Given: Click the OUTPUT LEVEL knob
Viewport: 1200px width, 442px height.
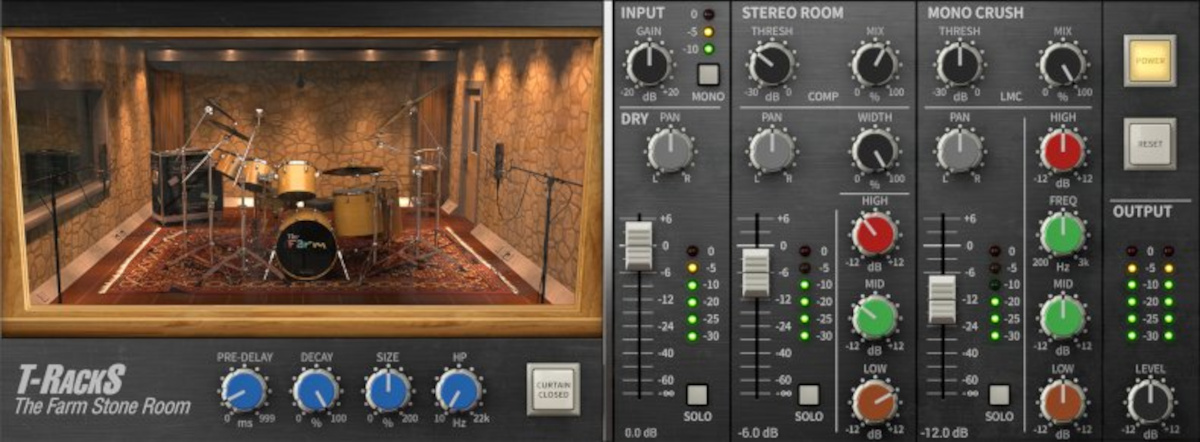Looking at the screenshot, I should [1150, 400].
